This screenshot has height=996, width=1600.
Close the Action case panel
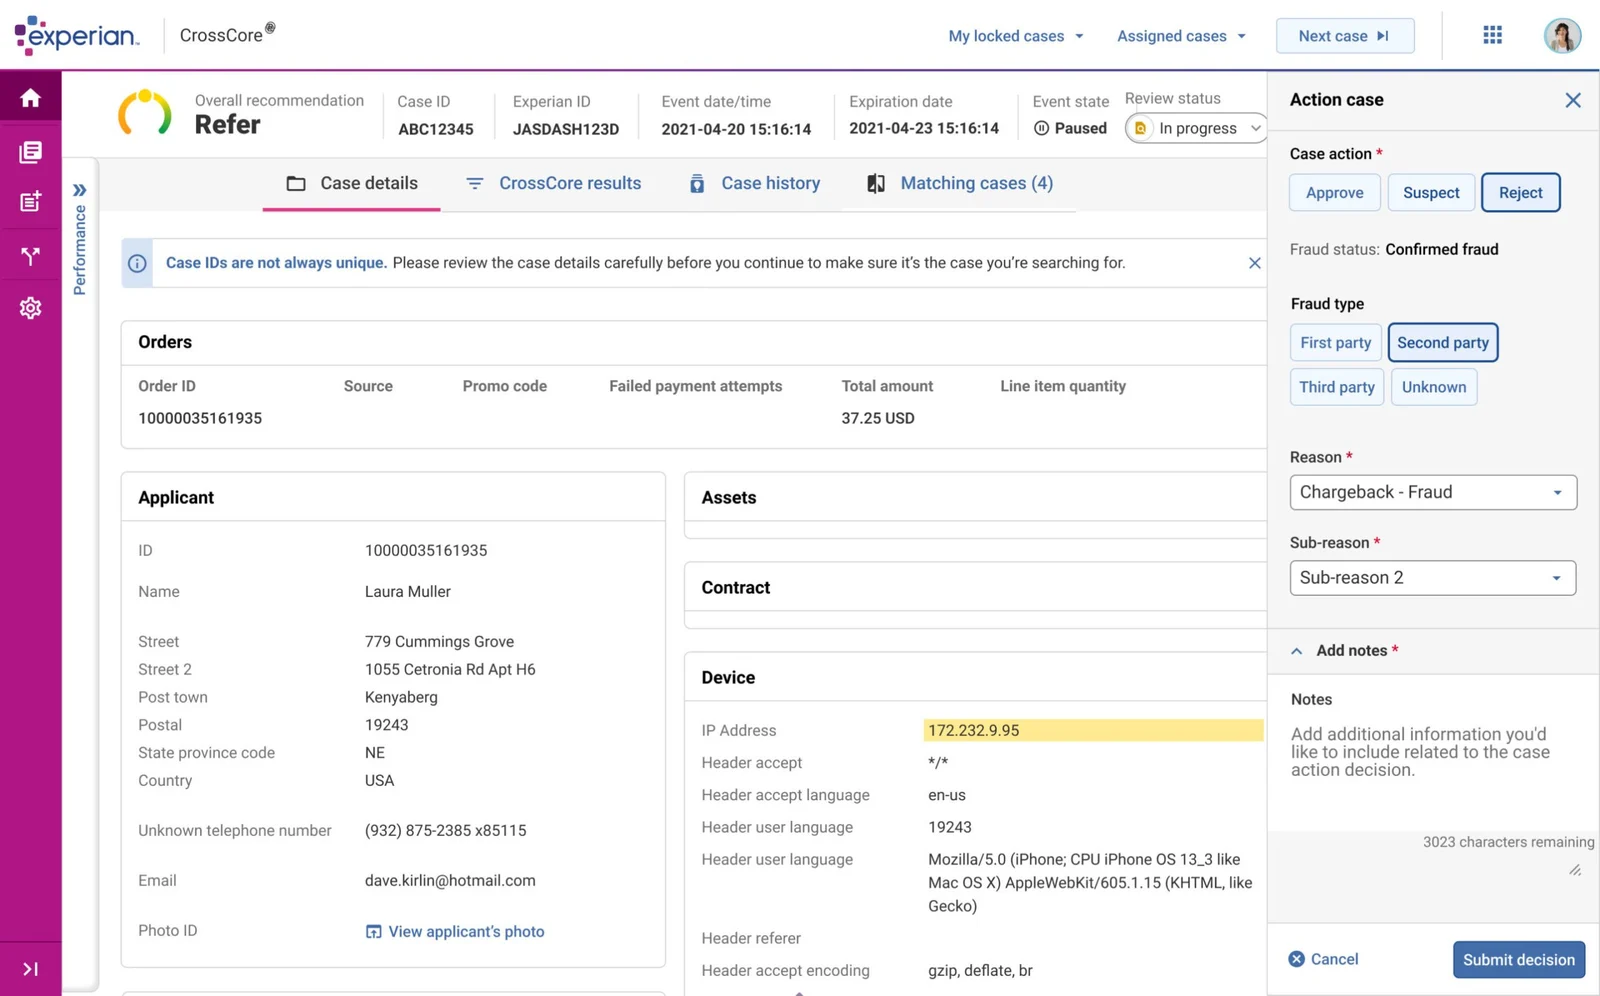pos(1573,100)
